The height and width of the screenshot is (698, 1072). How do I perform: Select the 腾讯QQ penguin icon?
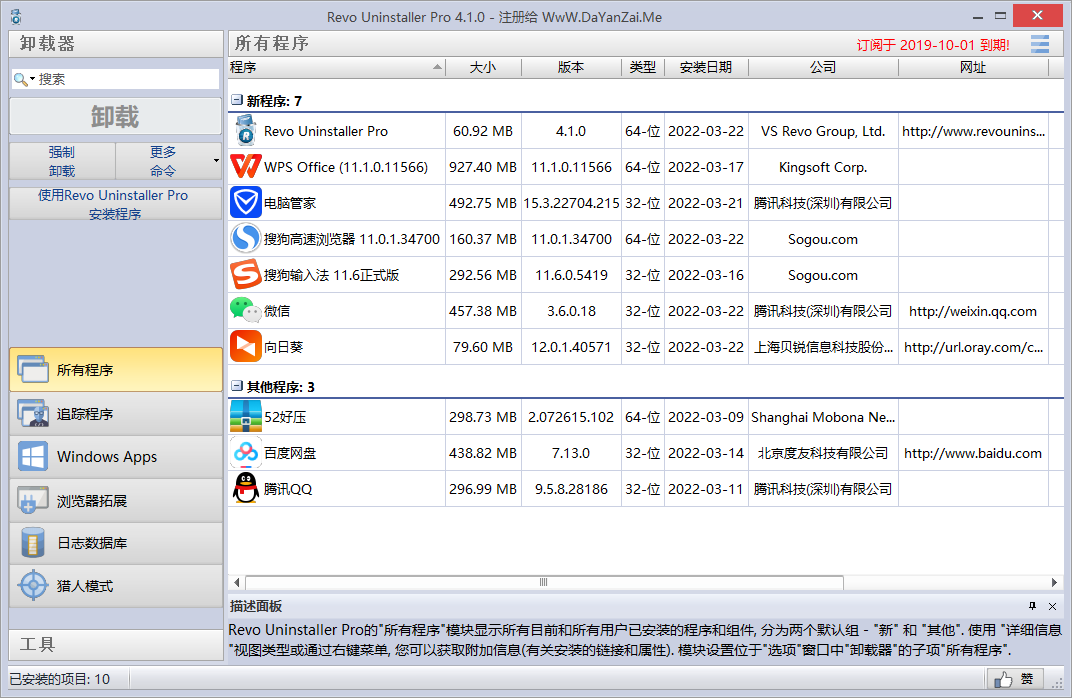point(245,489)
